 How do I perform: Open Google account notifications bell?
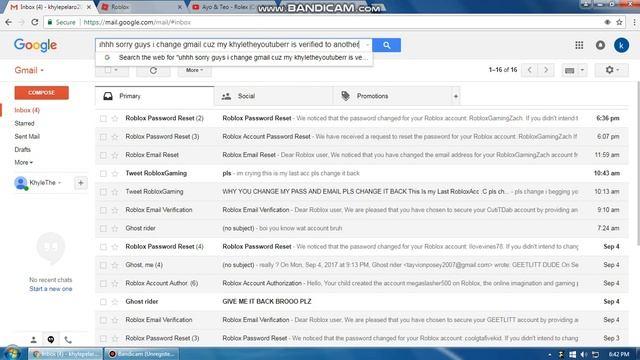(x=600, y=45)
